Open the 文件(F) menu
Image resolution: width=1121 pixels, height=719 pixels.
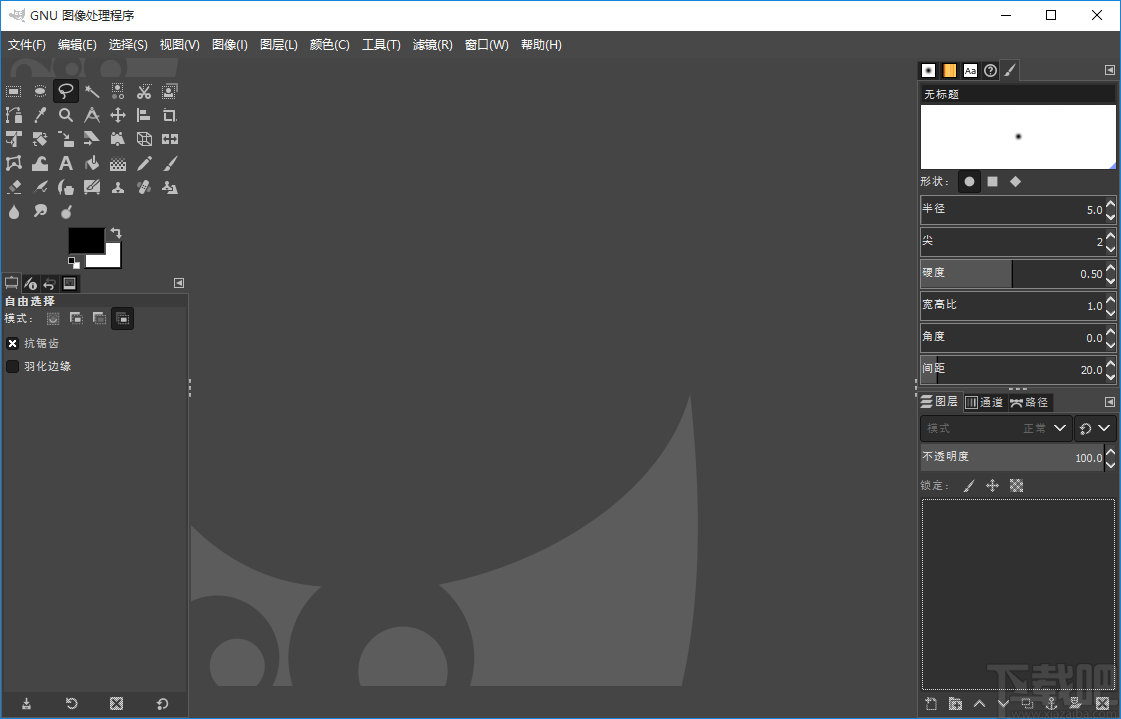pos(26,45)
